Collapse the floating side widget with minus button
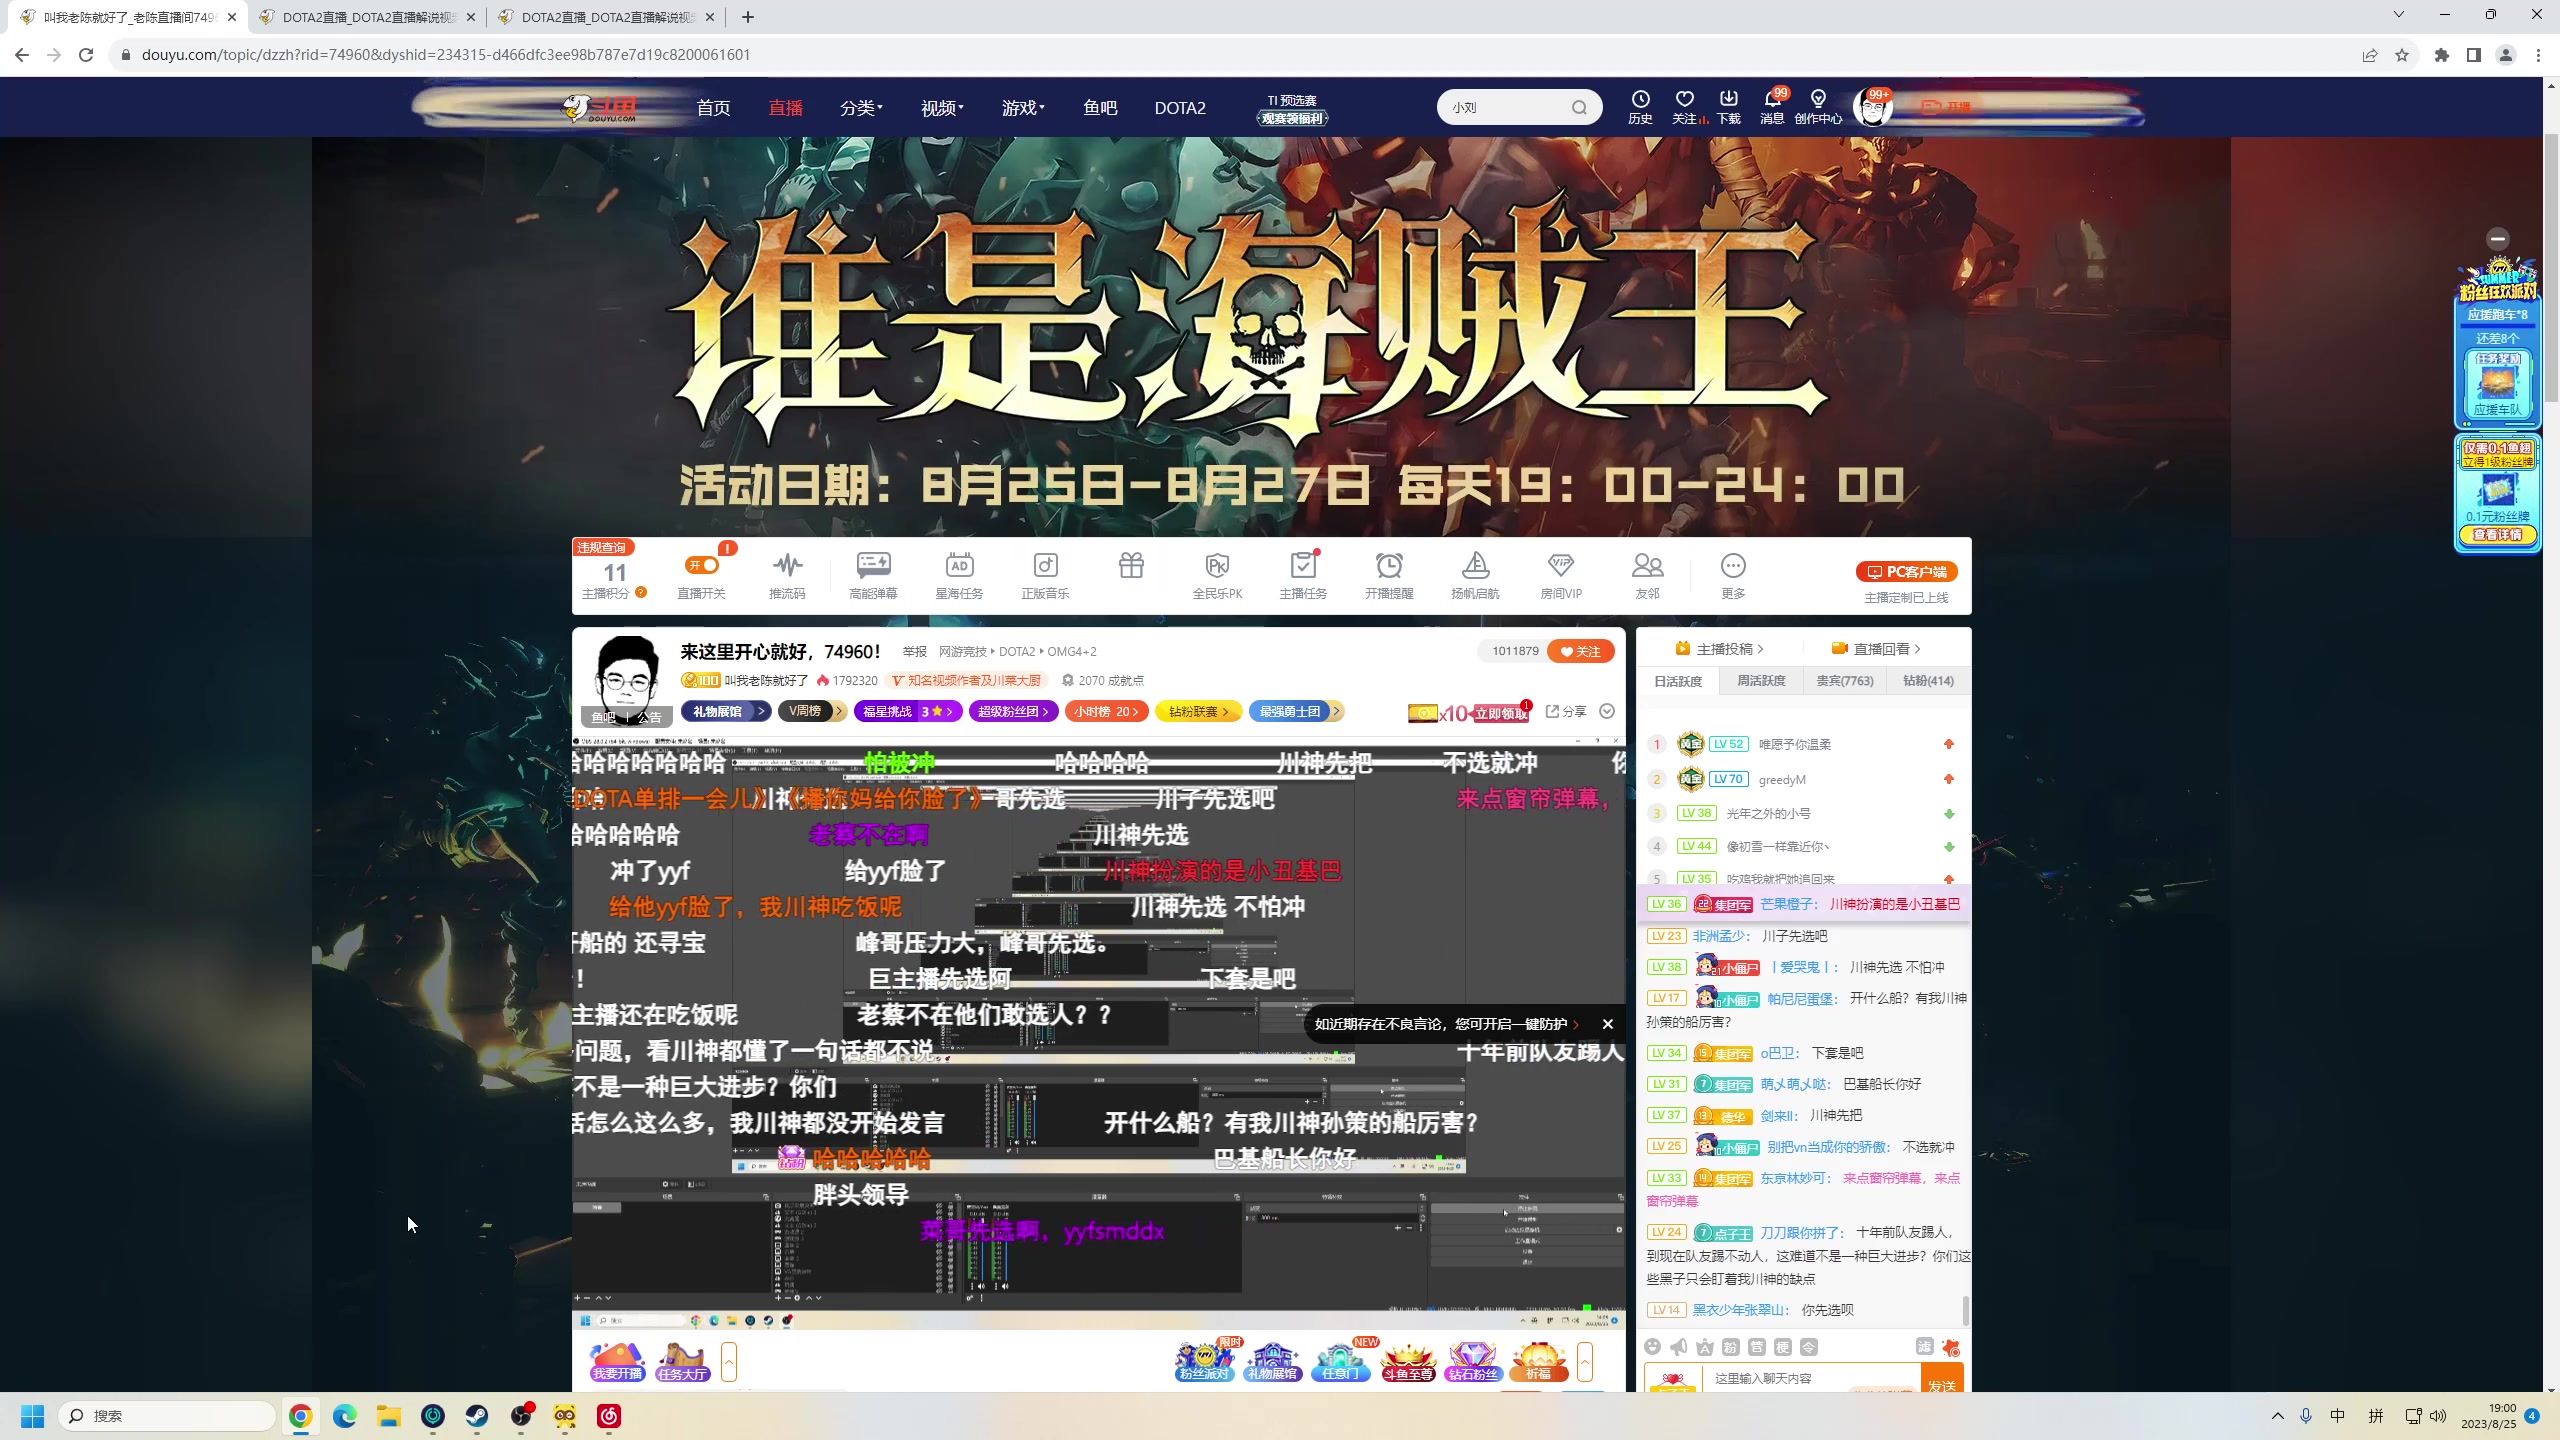The width and height of the screenshot is (2560, 1440). tap(2498, 238)
